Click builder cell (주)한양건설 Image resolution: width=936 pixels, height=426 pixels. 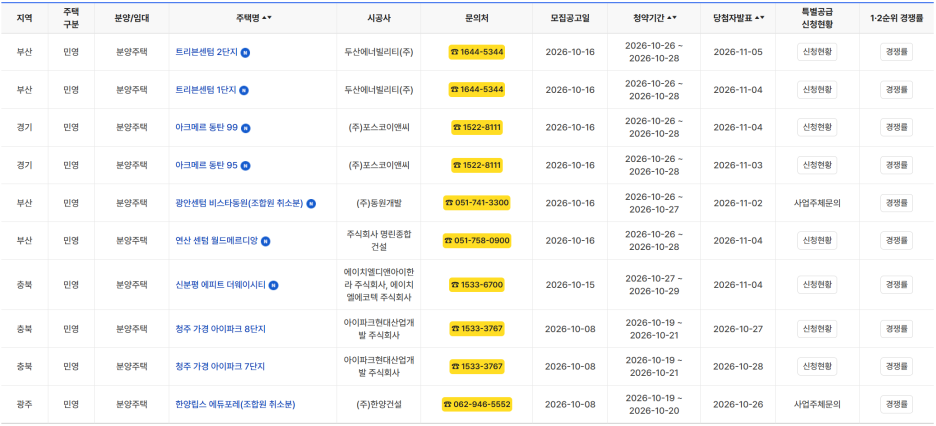tap(378, 404)
